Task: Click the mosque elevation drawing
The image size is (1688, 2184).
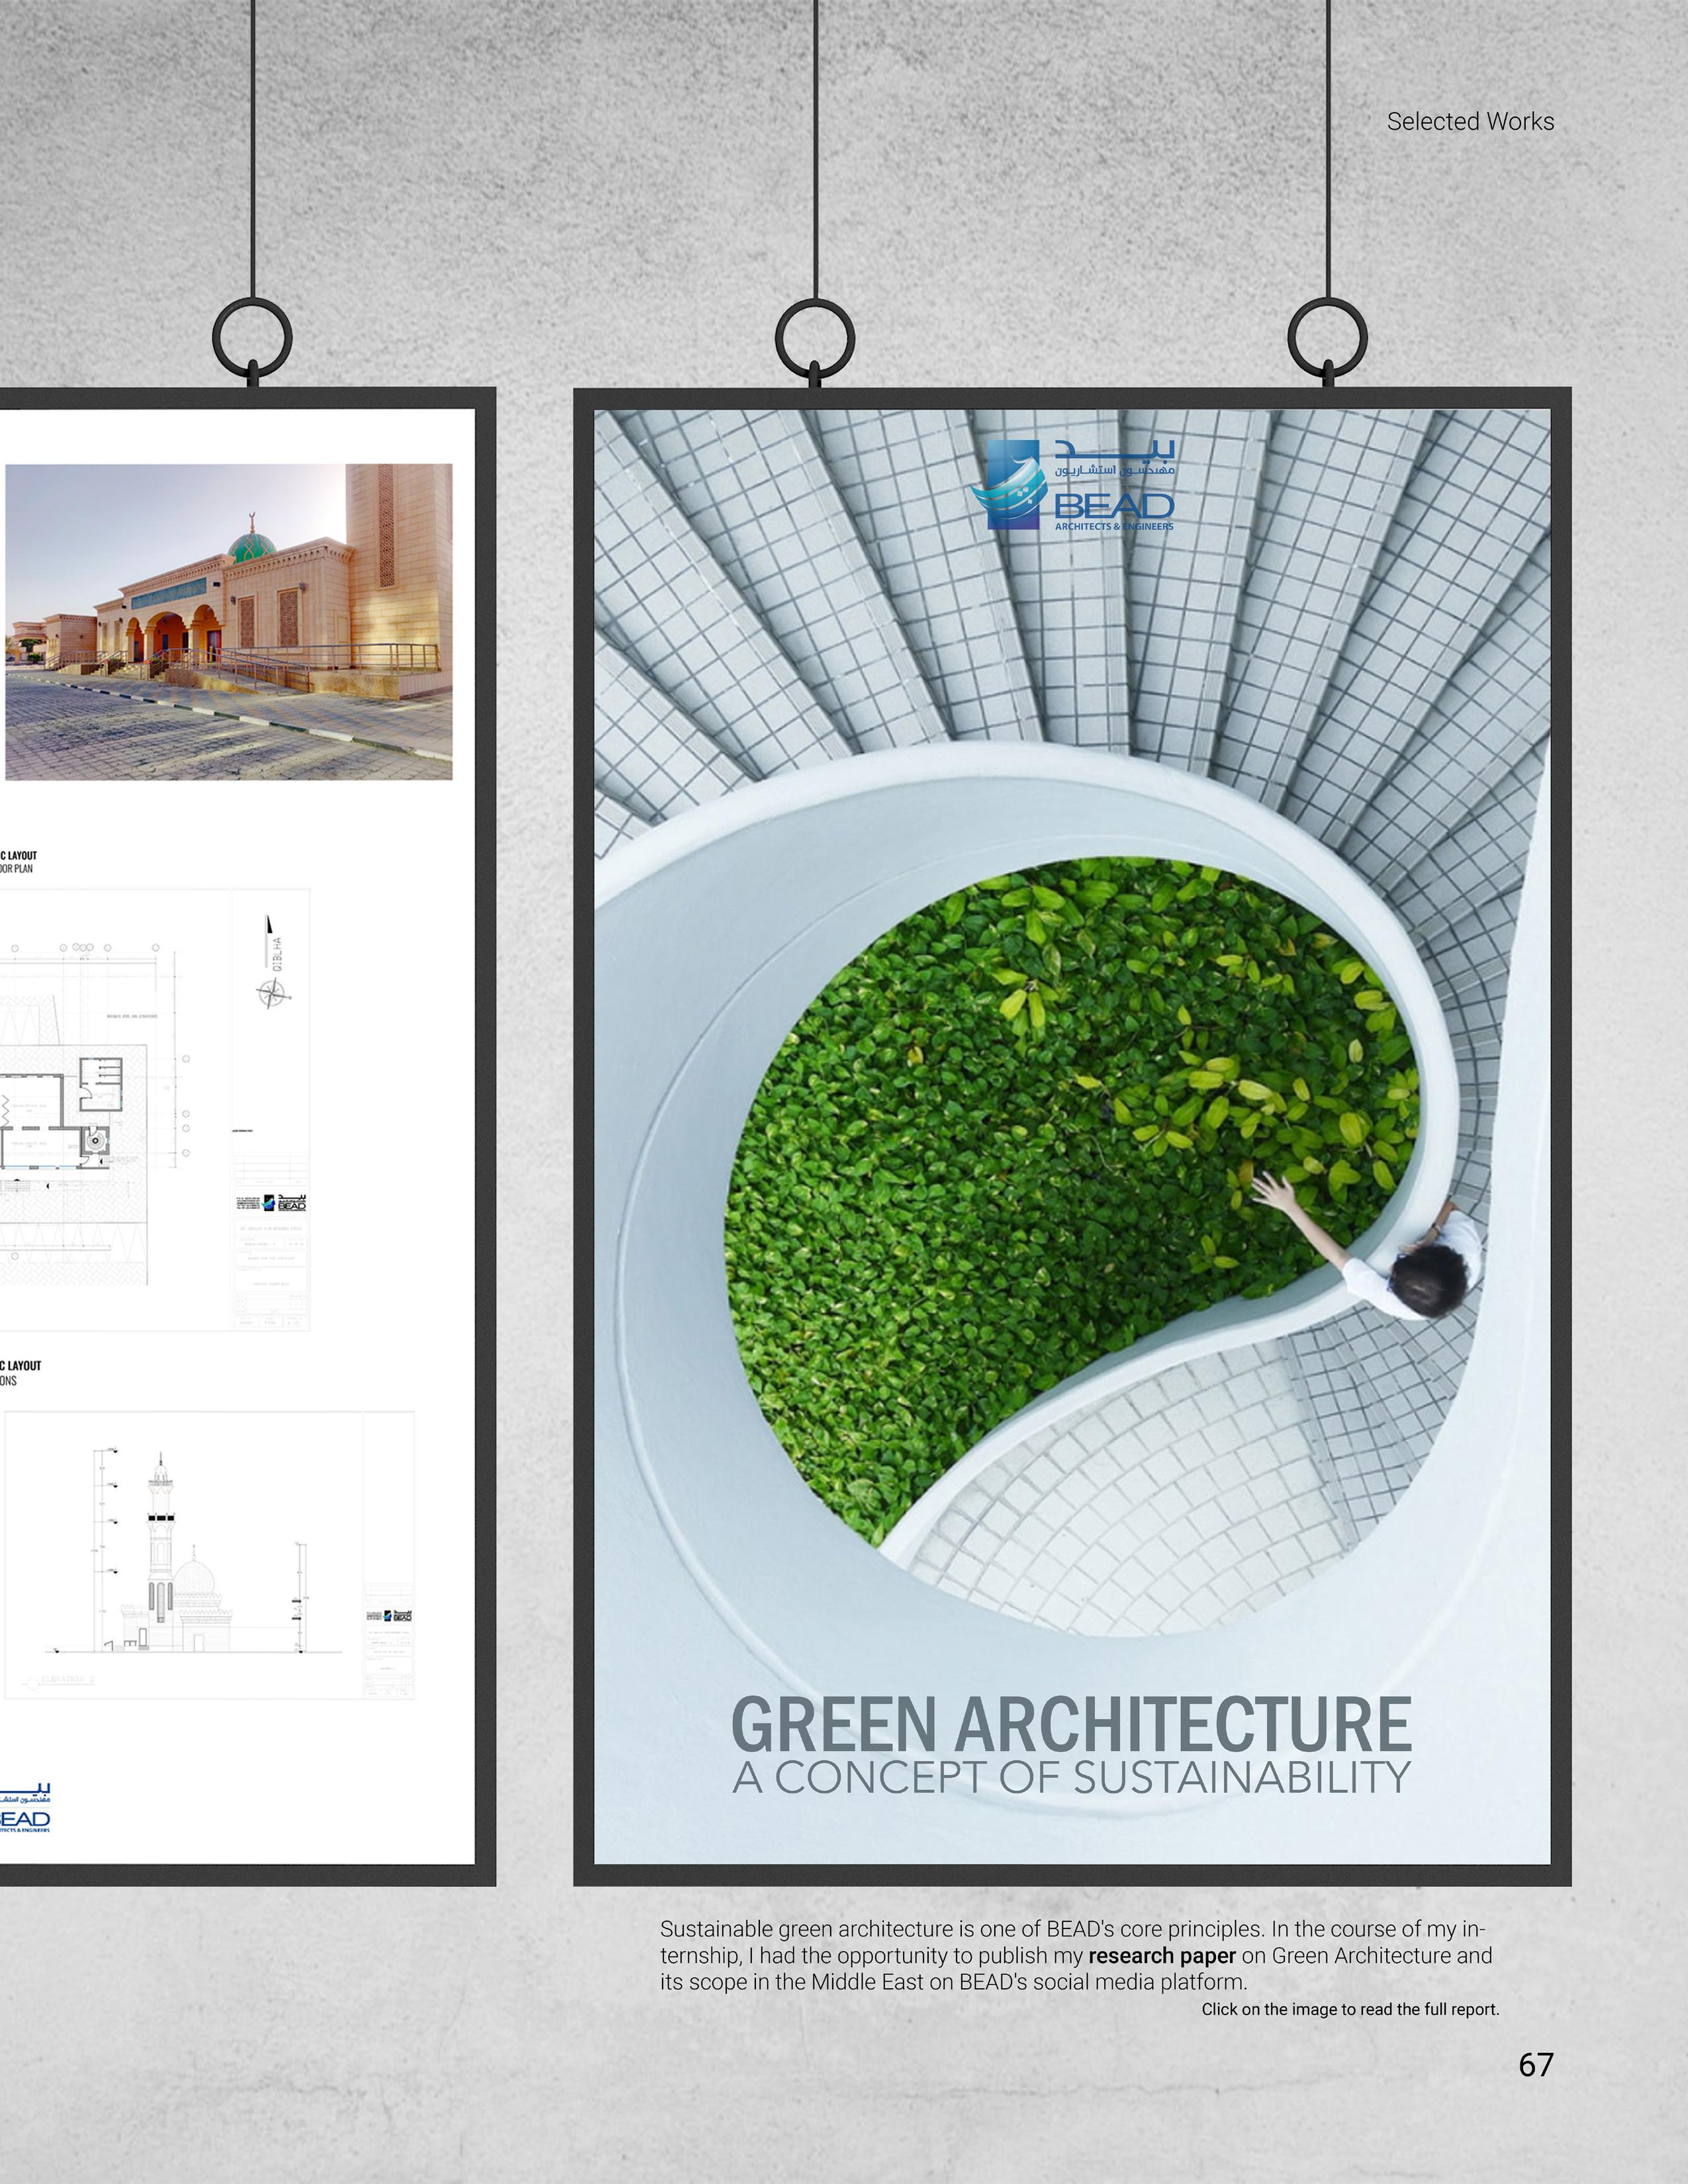Action: coord(180,1560)
